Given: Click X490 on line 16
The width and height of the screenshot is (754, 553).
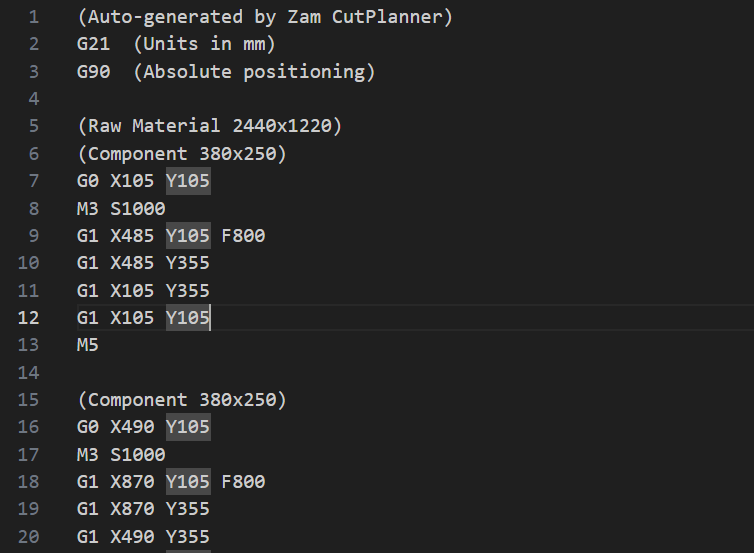Looking at the screenshot, I should point(132,427).
